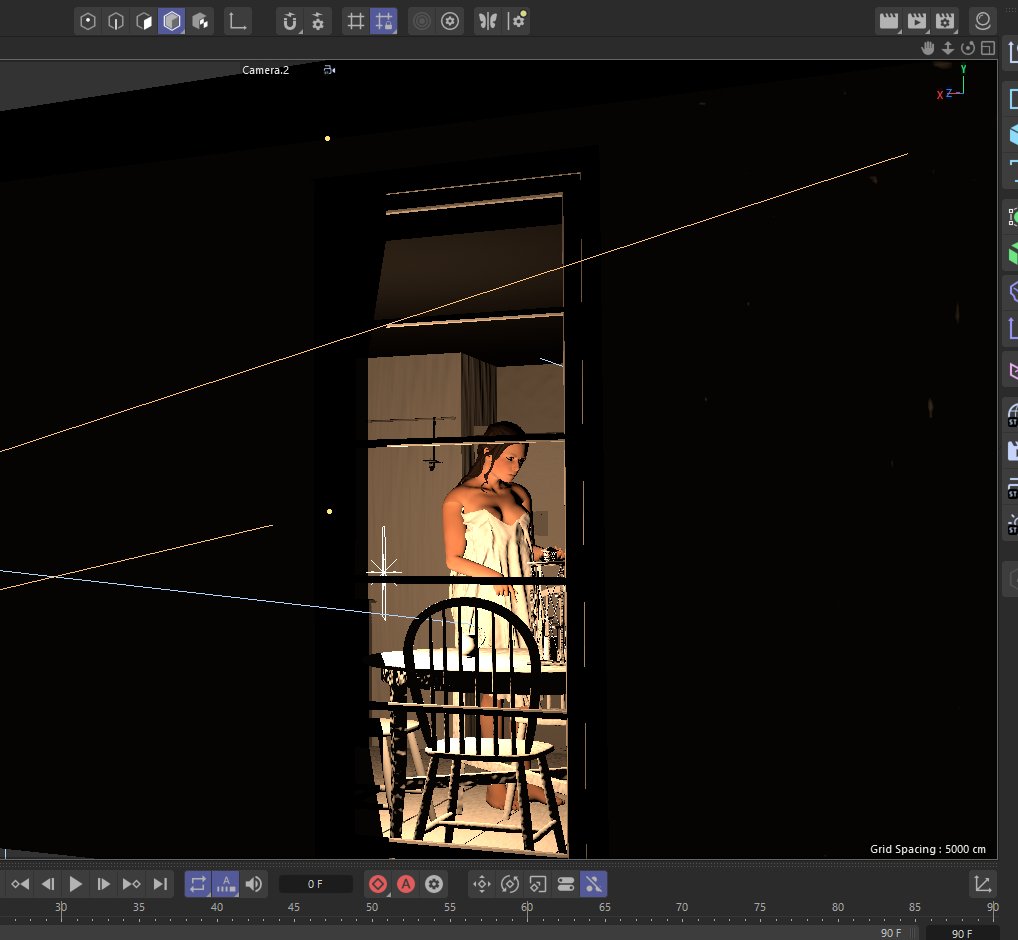Image resolution: width=1018 pixels, height=940 pixels.
Task: Toggle the highlighted button beside loop
Action: [x=225, y=884]
